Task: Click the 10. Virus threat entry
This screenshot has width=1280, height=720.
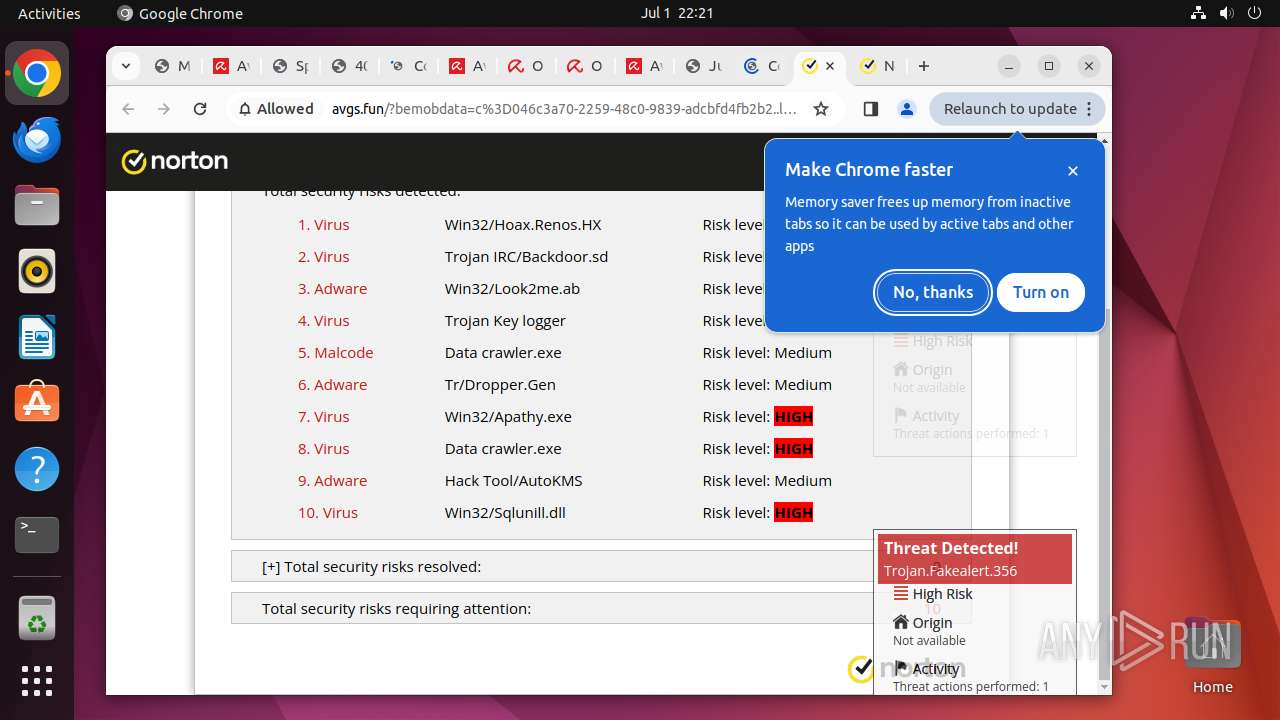Action: coord(327,512)
